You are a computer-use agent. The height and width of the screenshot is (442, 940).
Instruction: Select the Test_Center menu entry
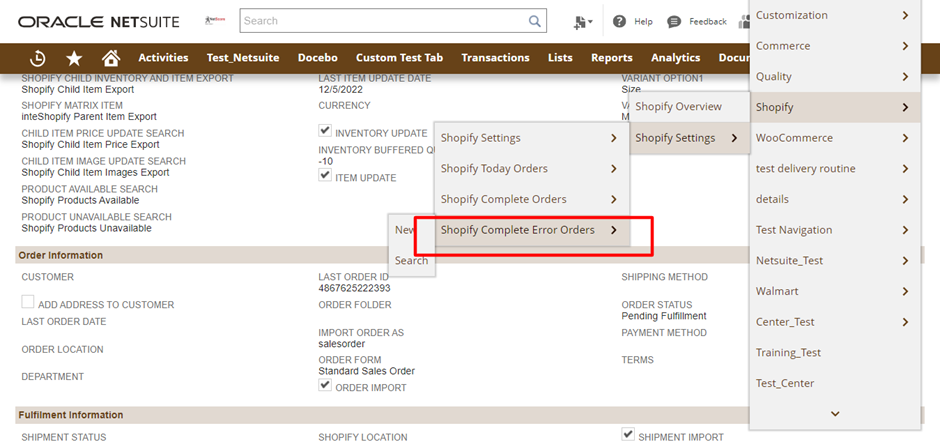pyautogui.click(x=834, y=383)
